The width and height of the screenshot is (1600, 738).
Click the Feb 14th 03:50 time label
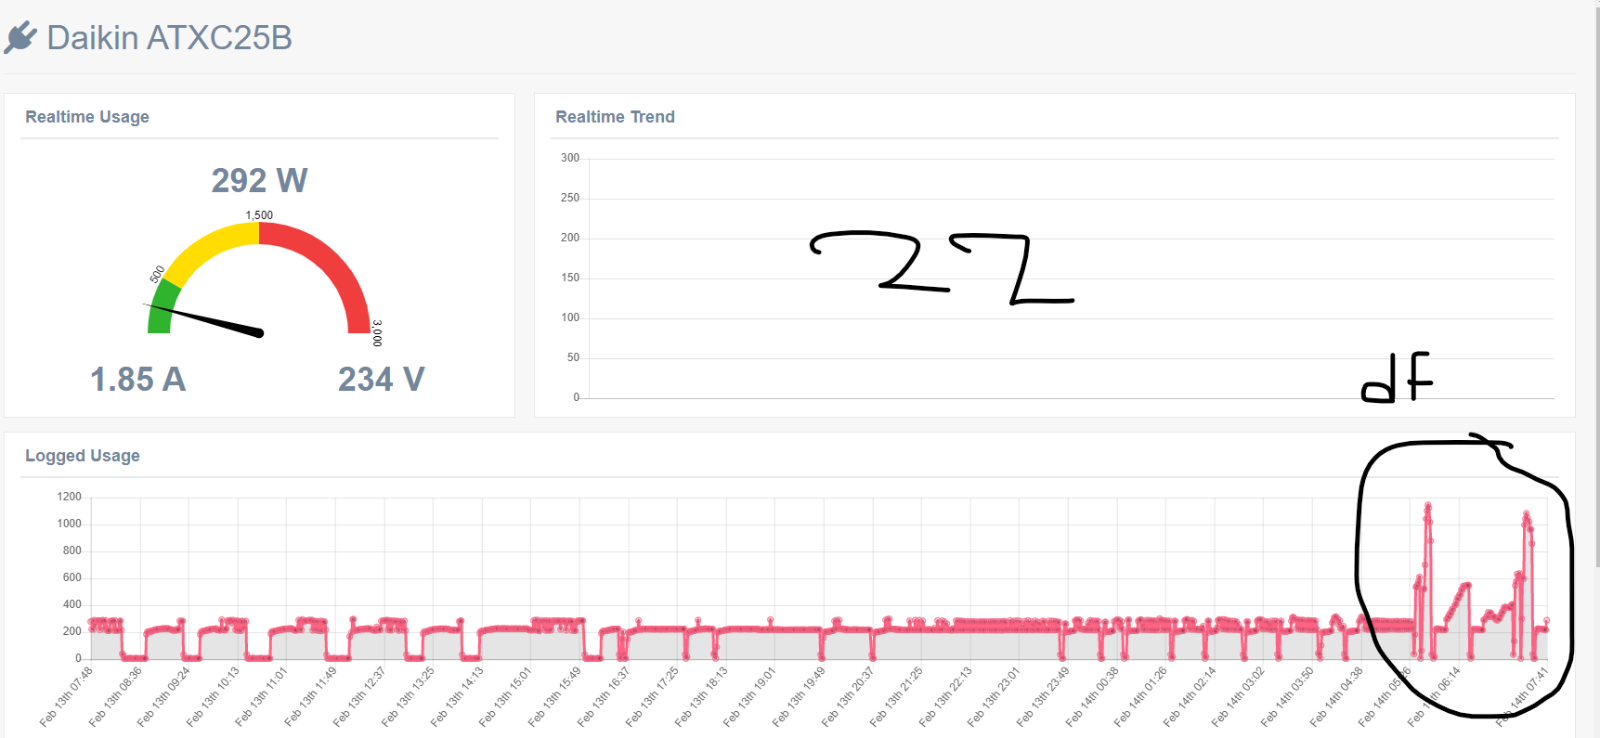point(1288,697)
